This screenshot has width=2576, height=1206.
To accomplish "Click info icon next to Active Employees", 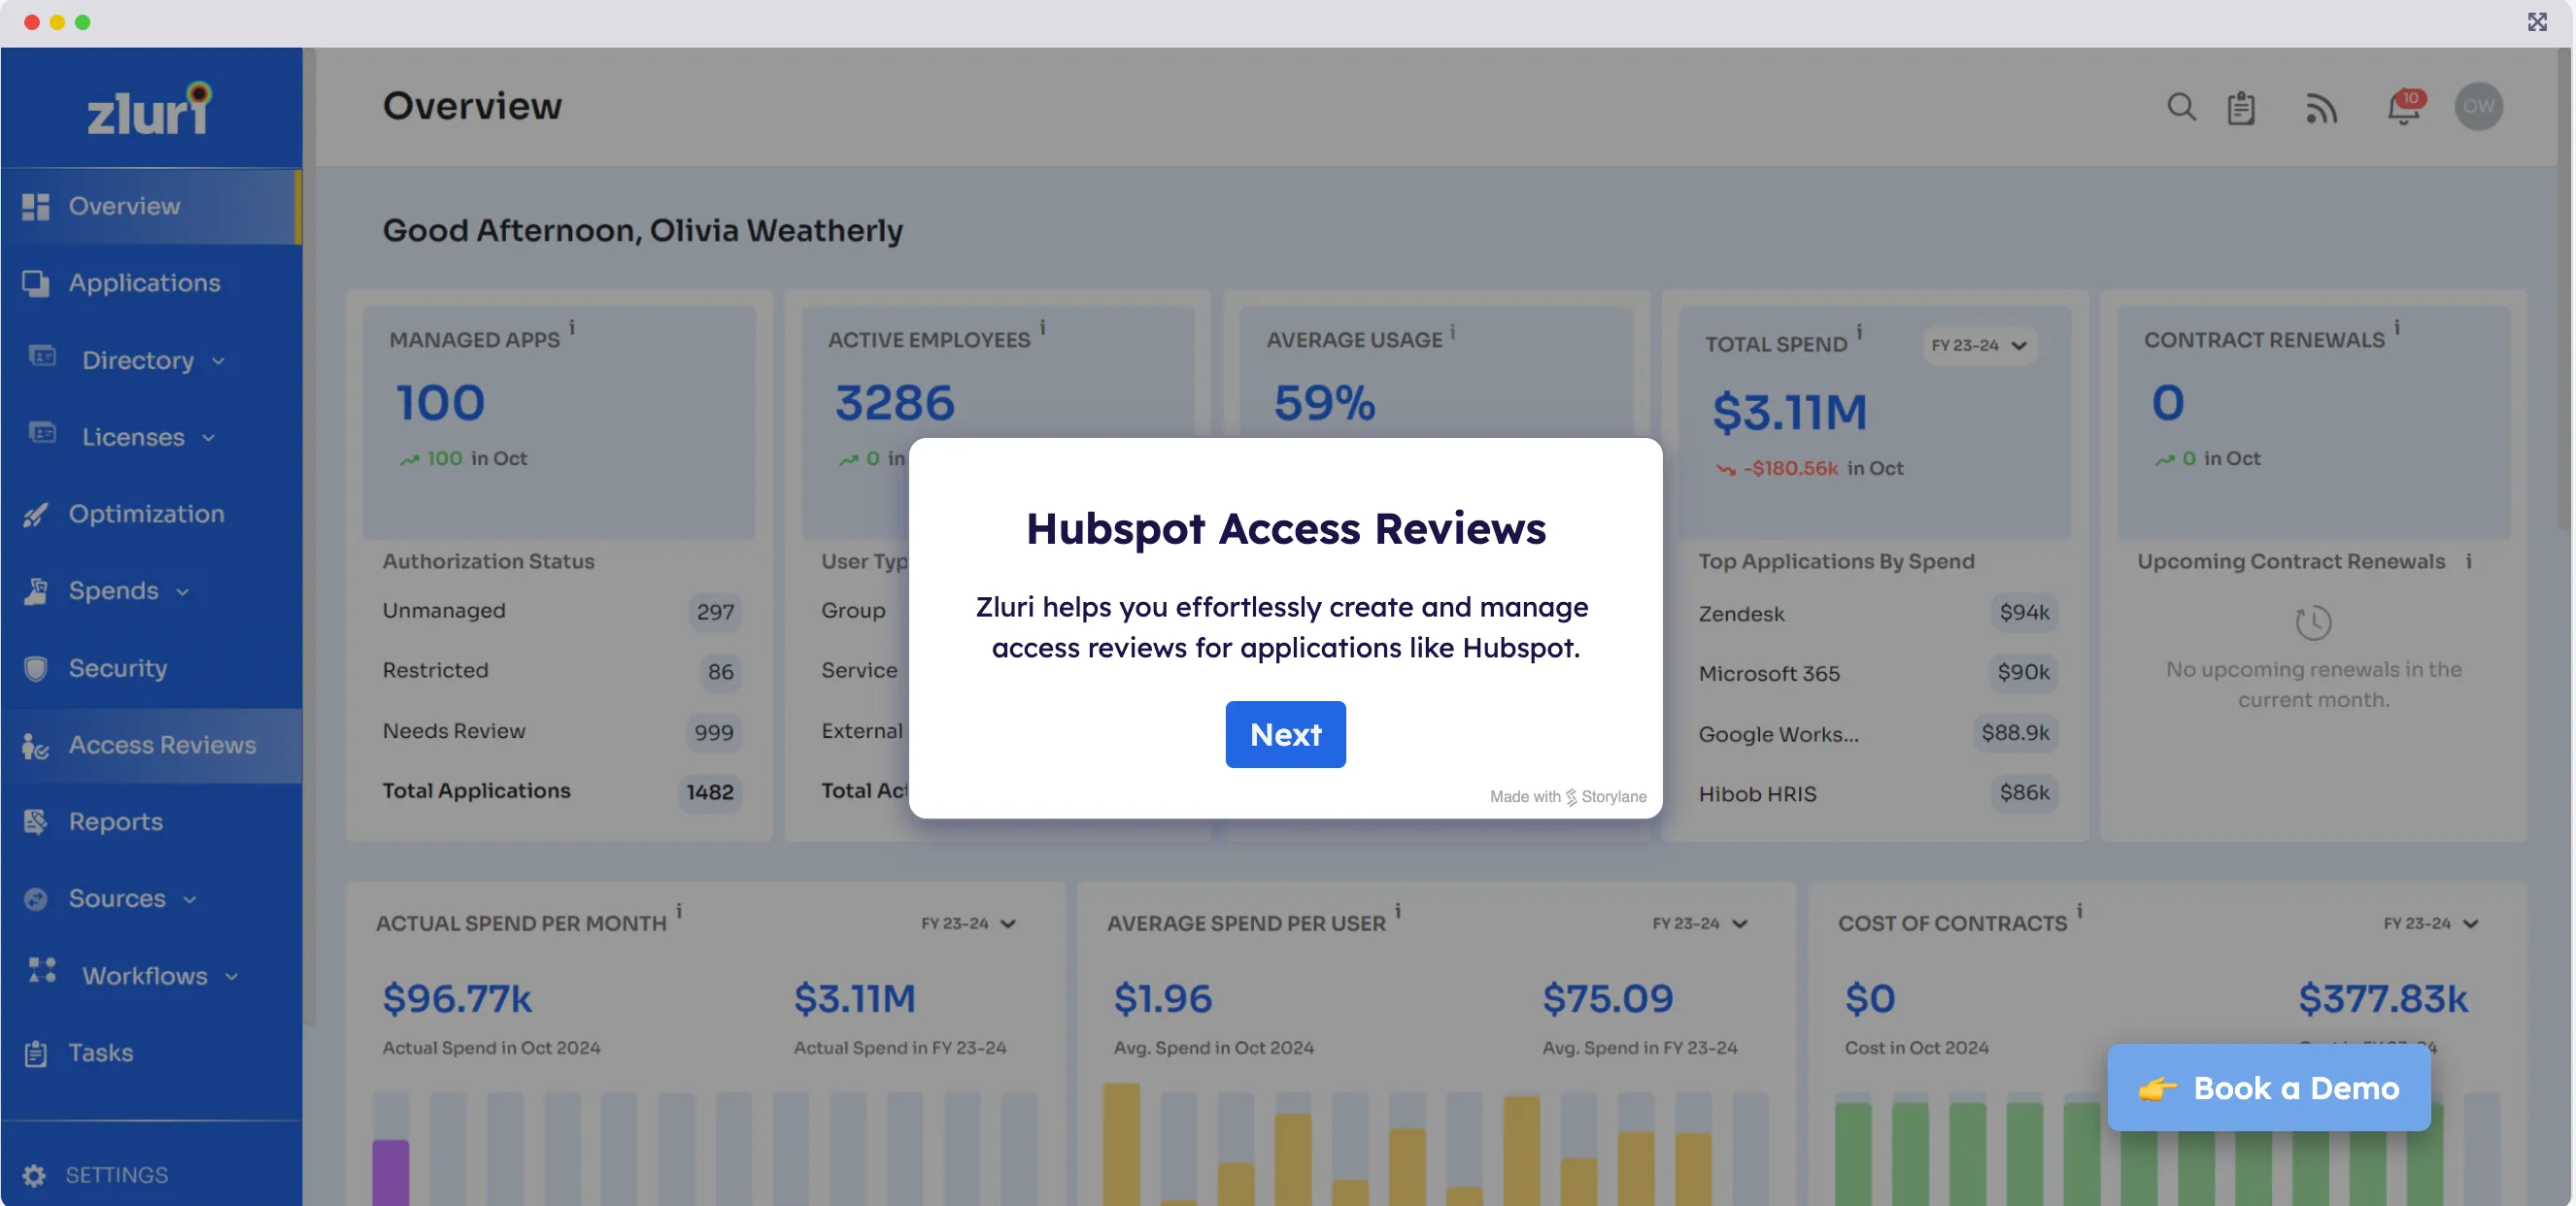I will [1042, 327].
